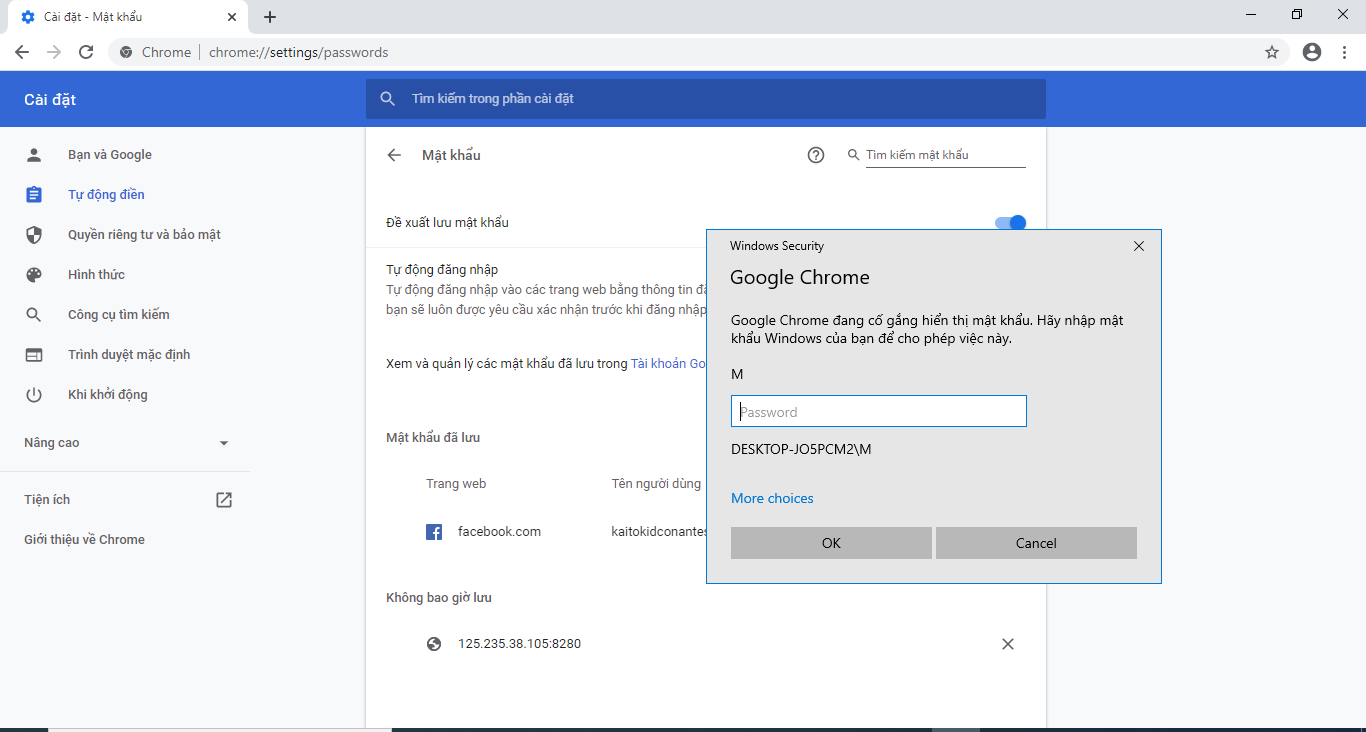This screenshot has width=1366, height=732.
Task: Click the back arrow beside Mật khẩu
Action: click(x=394, y=155)
